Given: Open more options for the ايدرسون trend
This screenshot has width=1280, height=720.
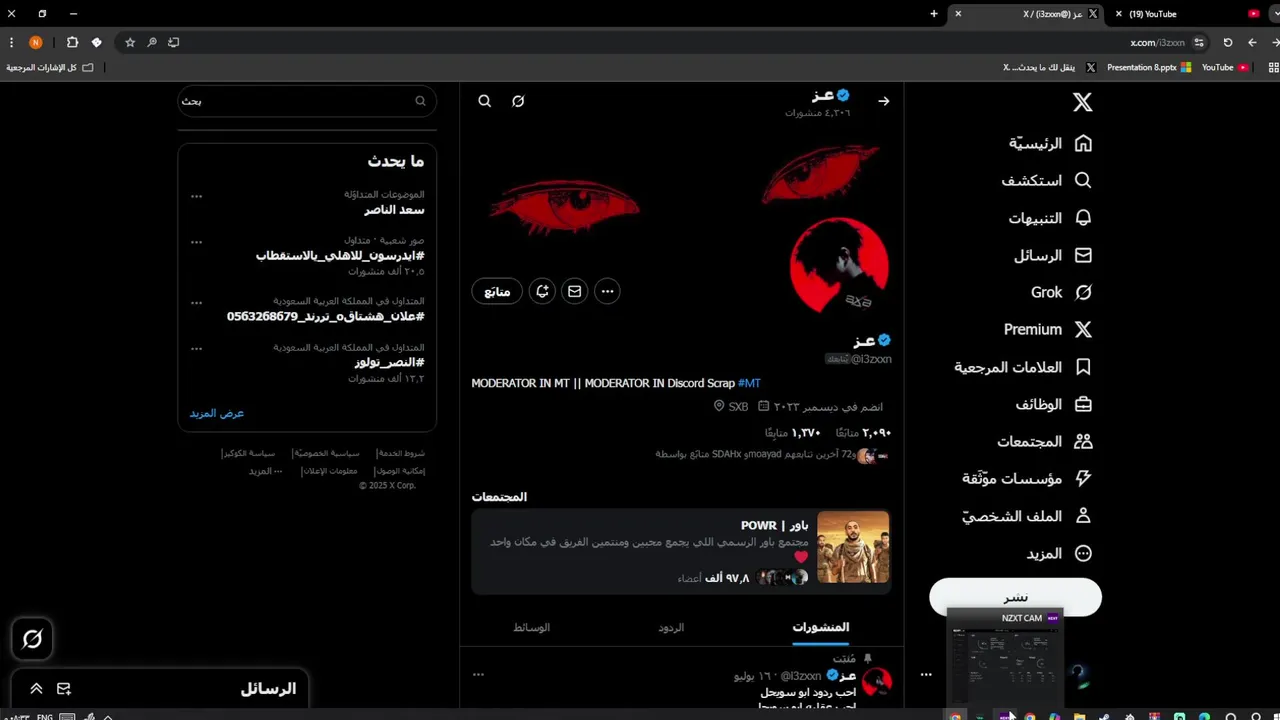Looking at the screenshot, I should click(196, 242).
